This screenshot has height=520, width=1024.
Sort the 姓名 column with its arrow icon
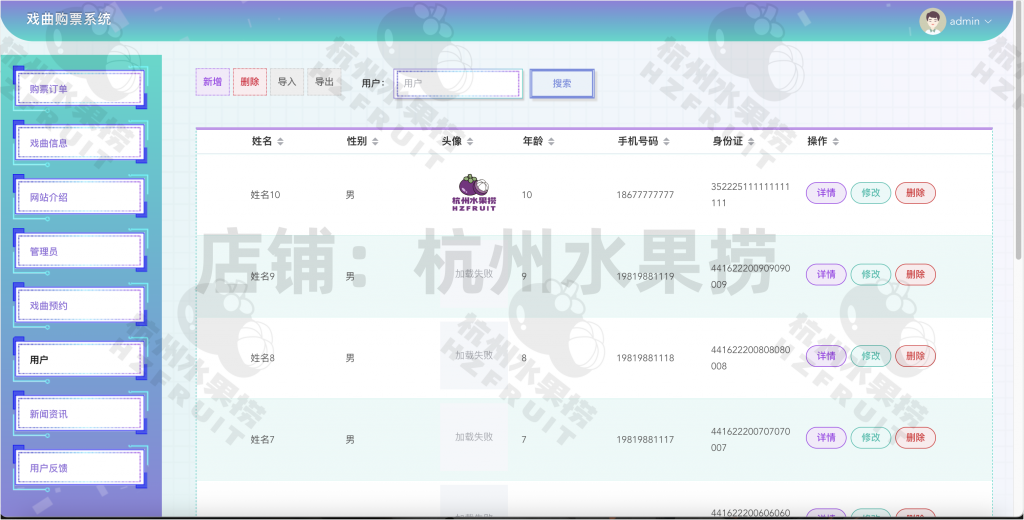click(x=280, y=141)
